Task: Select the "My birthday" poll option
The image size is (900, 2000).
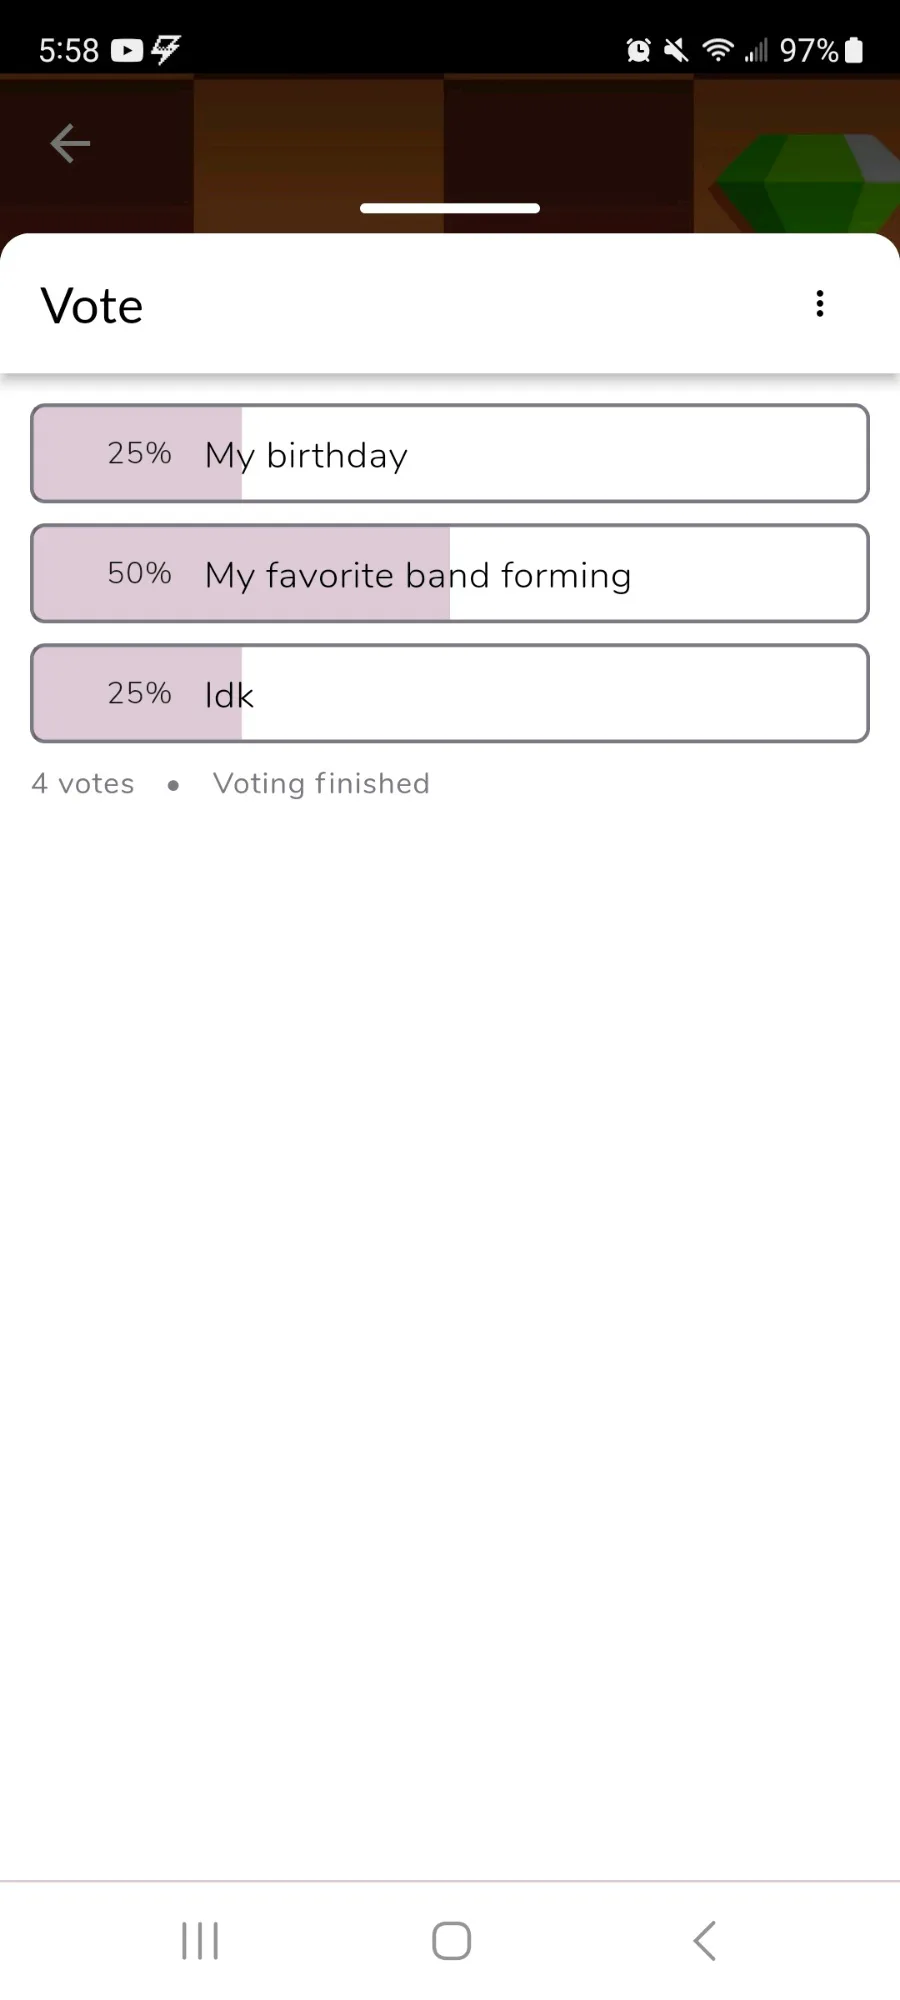Action: pyautogui.click(x=450, y=454)
